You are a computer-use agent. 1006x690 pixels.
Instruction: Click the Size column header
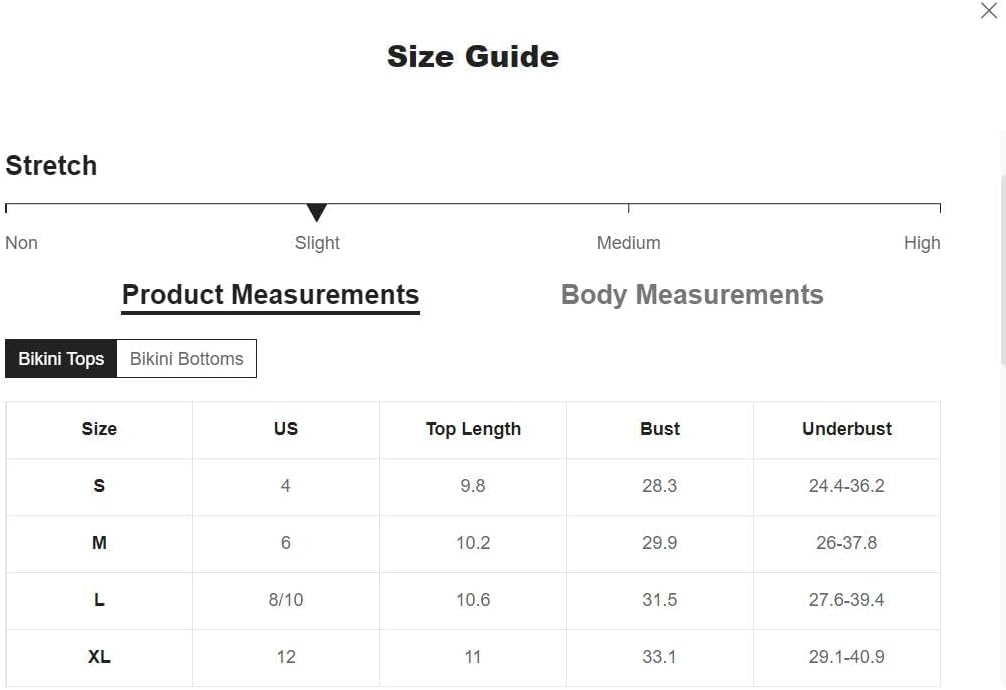99,429
